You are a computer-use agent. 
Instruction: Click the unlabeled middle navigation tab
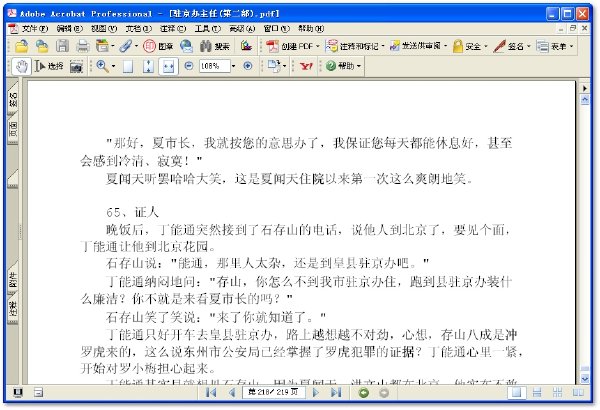(13, 178)
